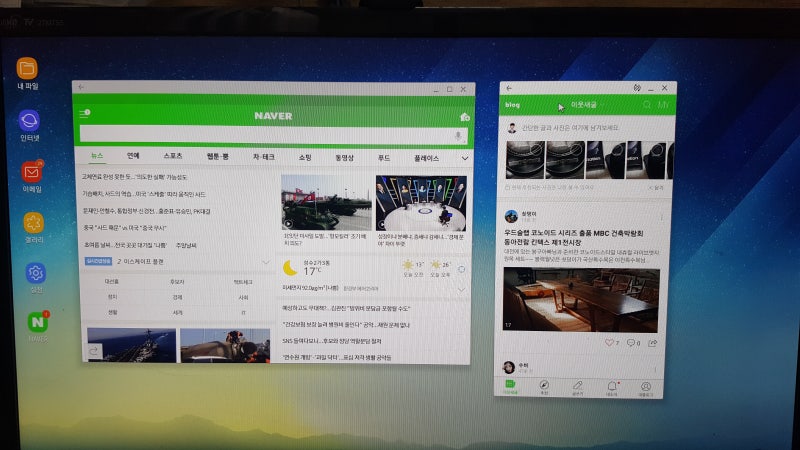
Task: Open the aircraft carrier news photo
Action: (x=131, y=345)
